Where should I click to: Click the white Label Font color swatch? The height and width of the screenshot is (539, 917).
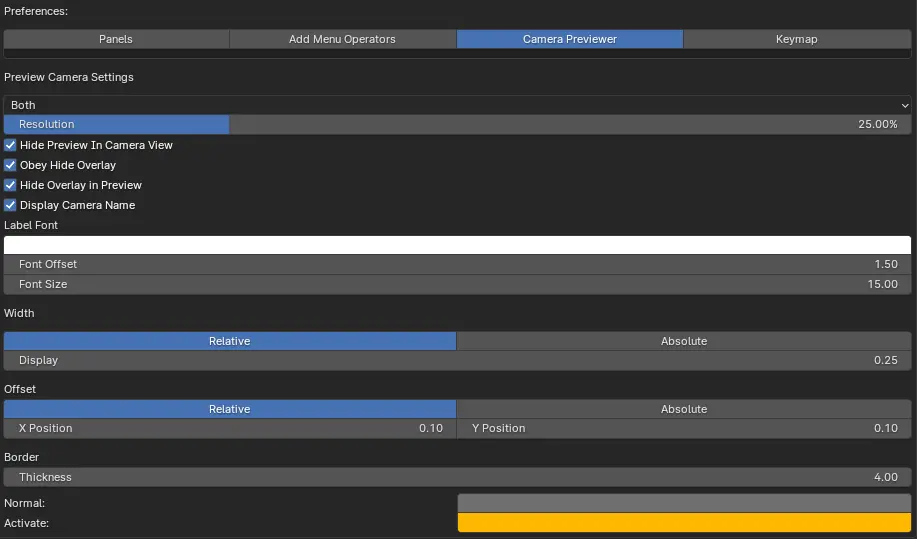pyautogui.click(x=457, y=245)
